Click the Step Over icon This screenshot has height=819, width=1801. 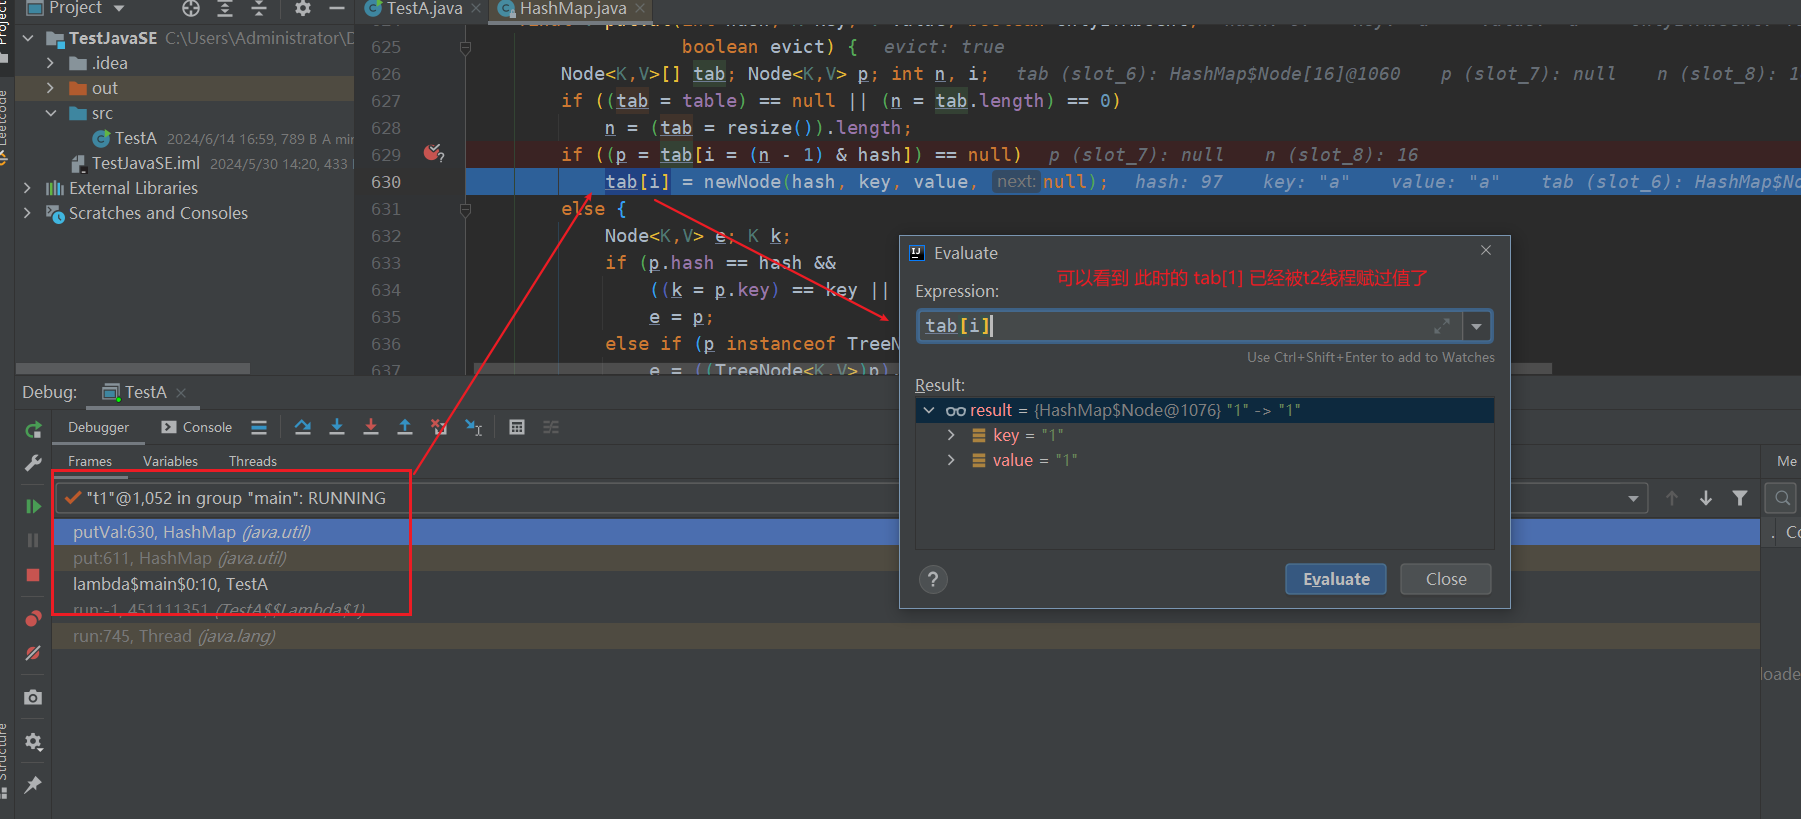point(303,427)
